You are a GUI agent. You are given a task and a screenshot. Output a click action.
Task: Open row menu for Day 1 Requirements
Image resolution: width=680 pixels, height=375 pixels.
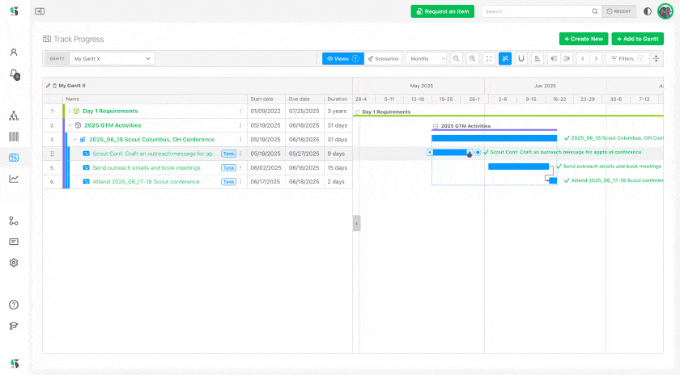pos(240,111)
